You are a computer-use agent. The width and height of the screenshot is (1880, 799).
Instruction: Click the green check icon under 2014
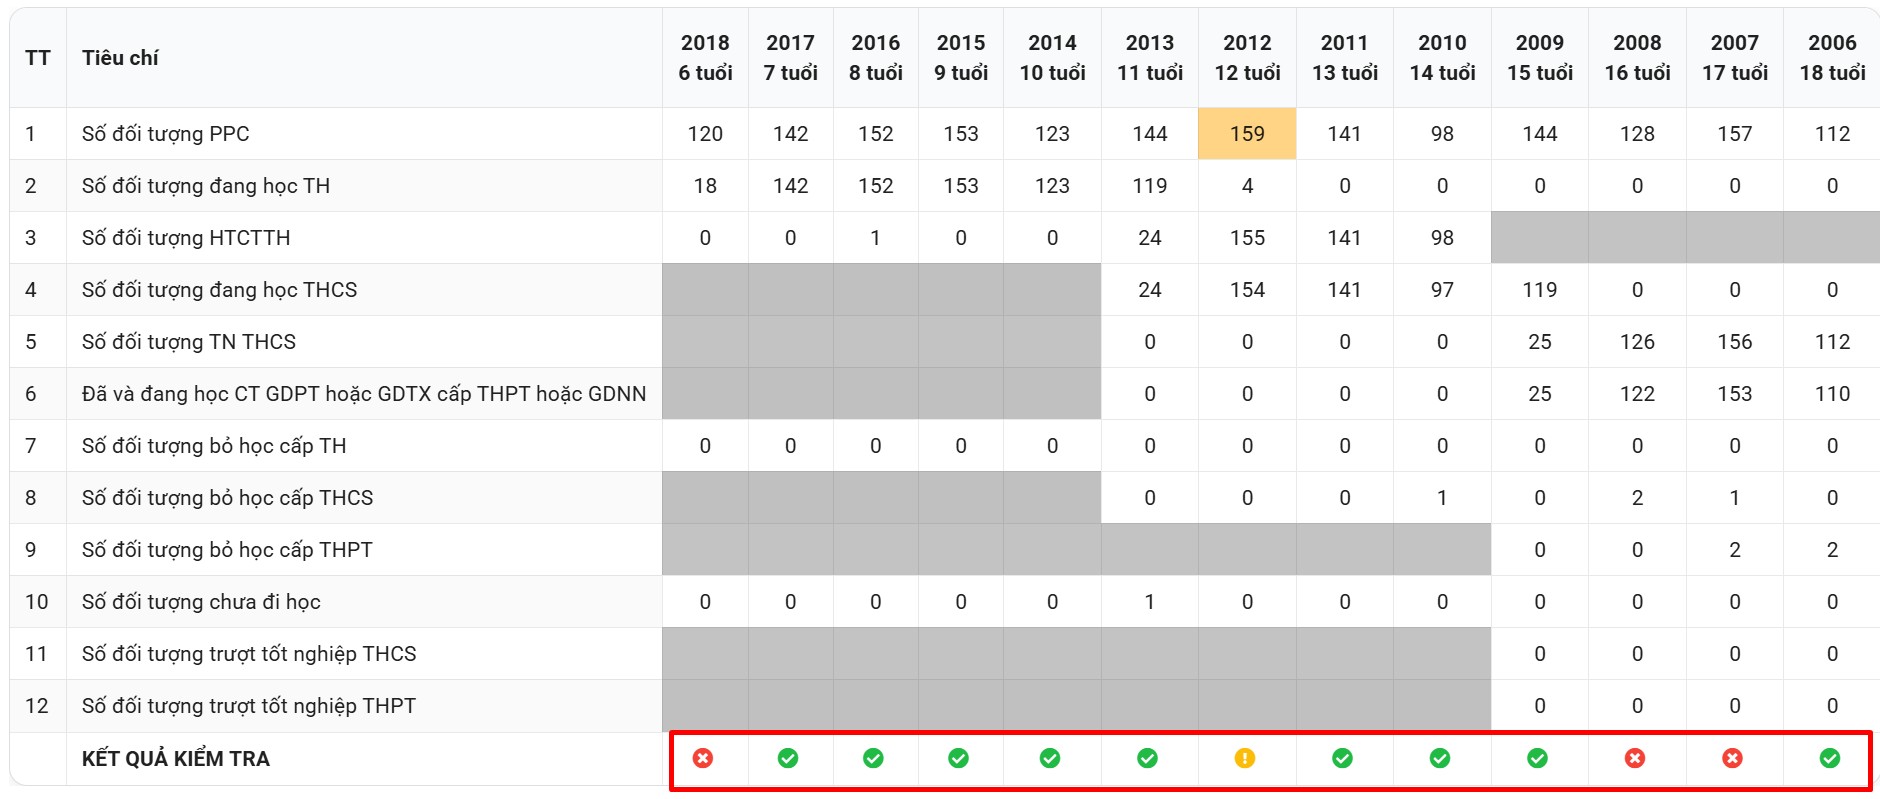pyautogui.click(x=1050, y=758)
